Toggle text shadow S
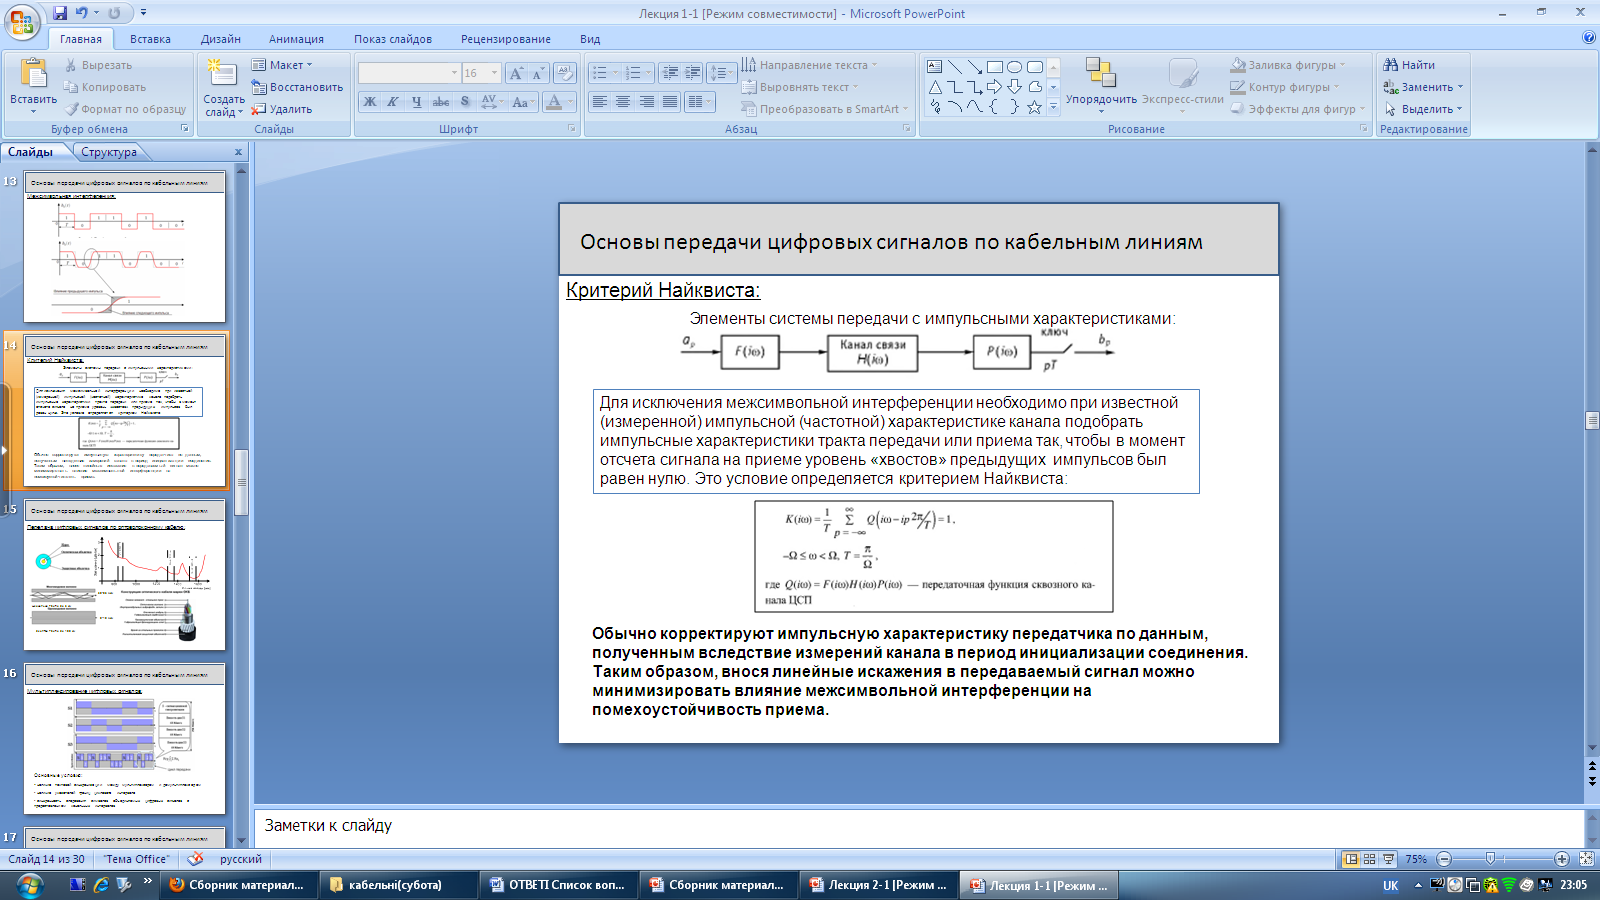The image size is (1600, 900). (x=464, y=102)
